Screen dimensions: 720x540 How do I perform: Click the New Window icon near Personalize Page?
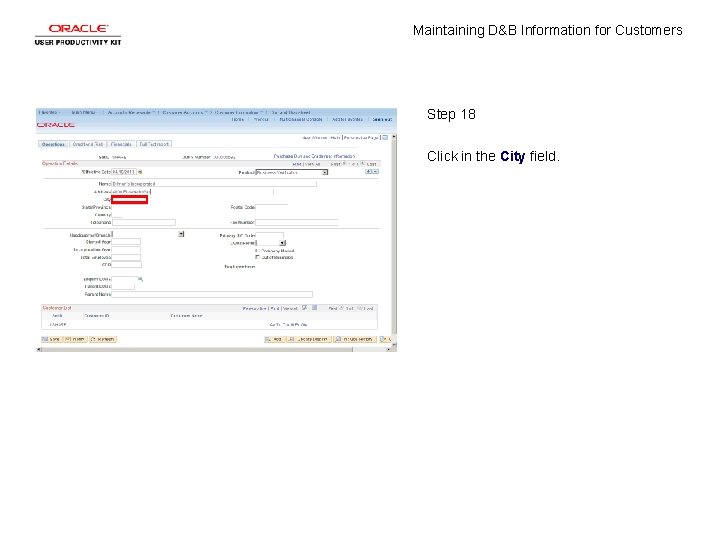(385, 137)
